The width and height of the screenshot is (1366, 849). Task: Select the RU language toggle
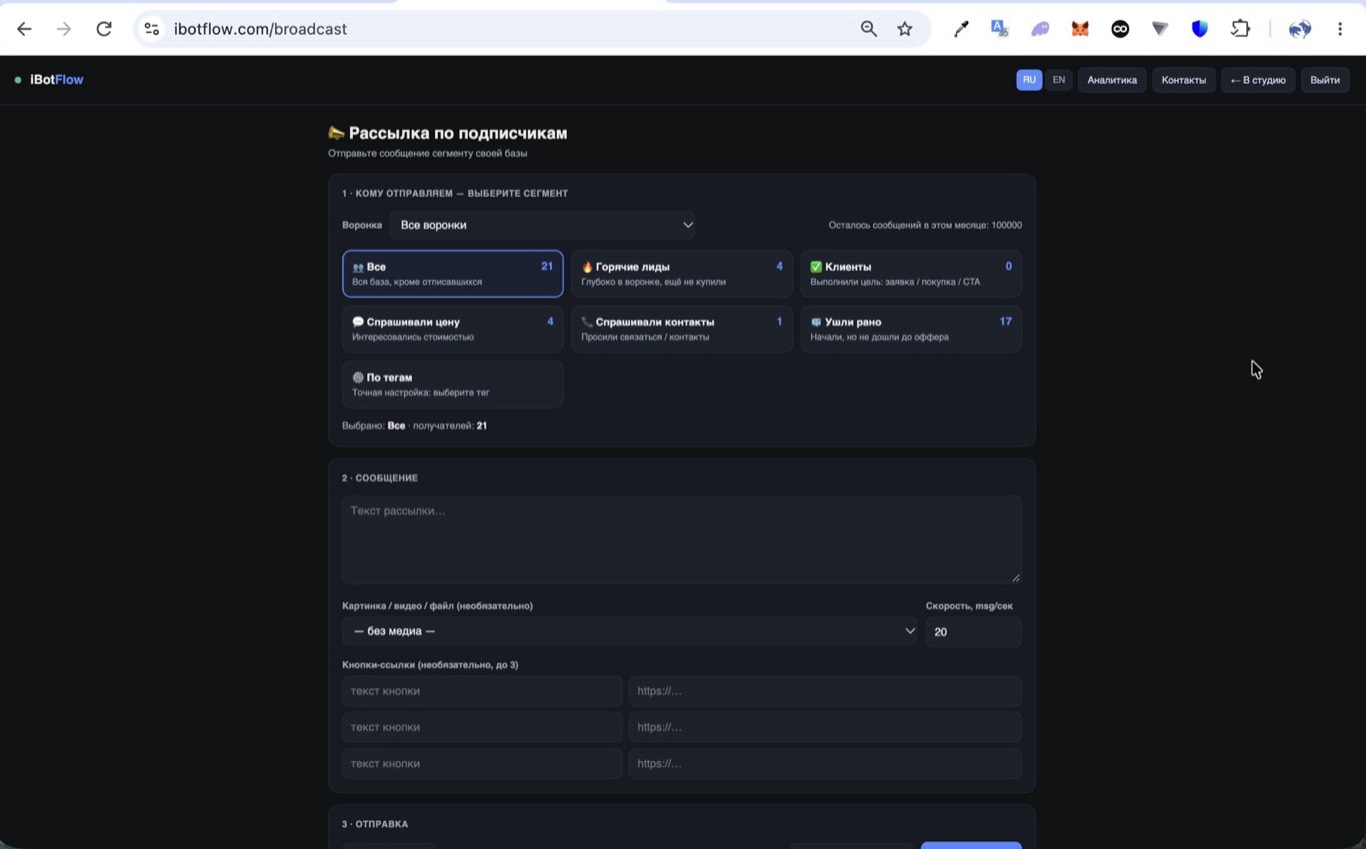pos(1029,80)
